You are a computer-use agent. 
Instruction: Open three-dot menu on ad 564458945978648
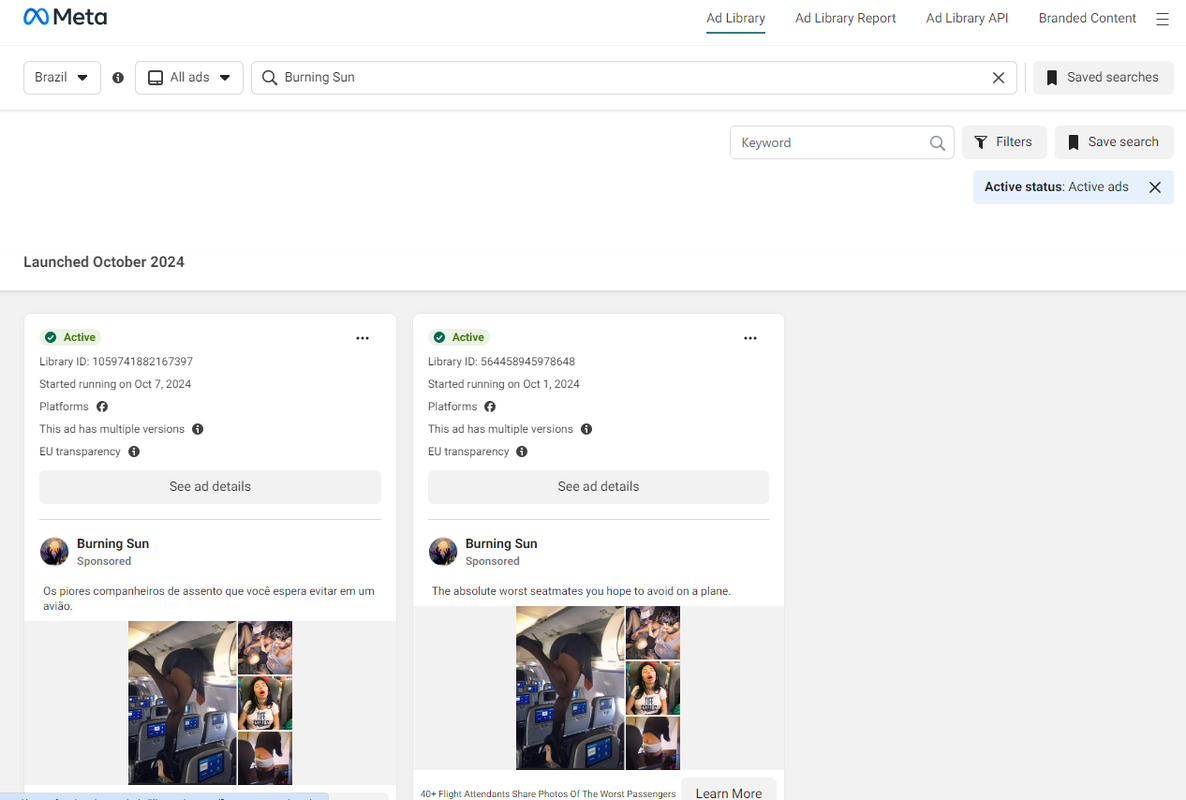750,338
